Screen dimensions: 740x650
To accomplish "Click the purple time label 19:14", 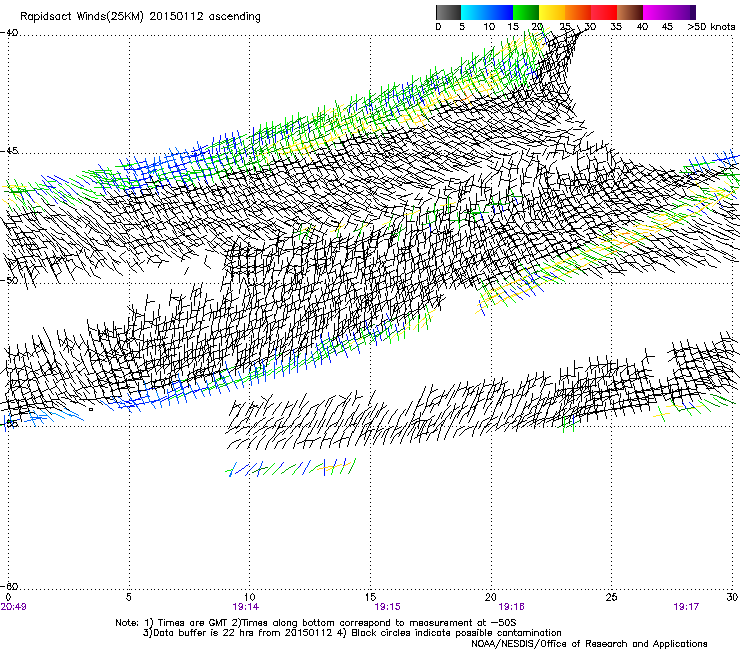I will [x=245, y=607].
